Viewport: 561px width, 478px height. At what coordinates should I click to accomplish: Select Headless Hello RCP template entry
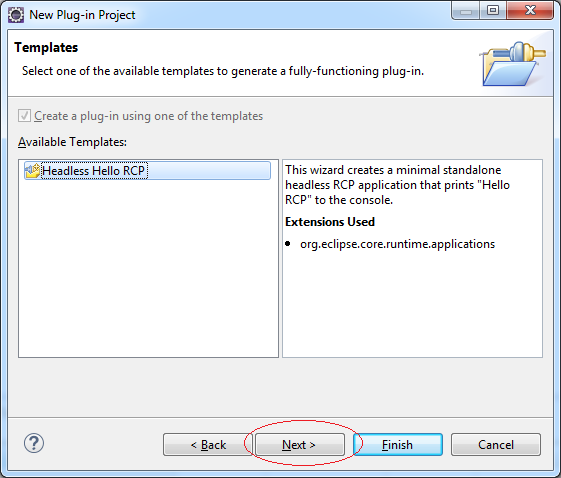click(147, 171)
